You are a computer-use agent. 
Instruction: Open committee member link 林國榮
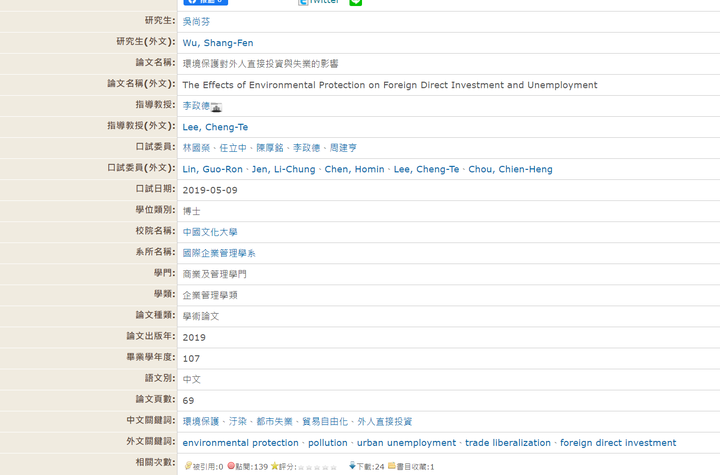196,148
